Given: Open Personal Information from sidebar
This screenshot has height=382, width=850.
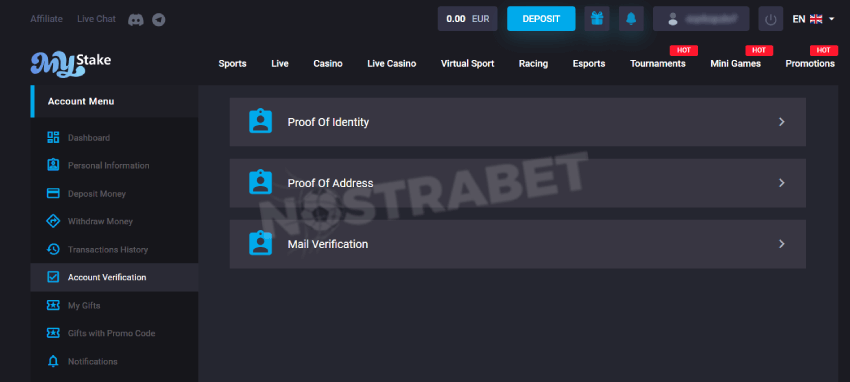Looking at the screenshot, I should coord(108,166).
